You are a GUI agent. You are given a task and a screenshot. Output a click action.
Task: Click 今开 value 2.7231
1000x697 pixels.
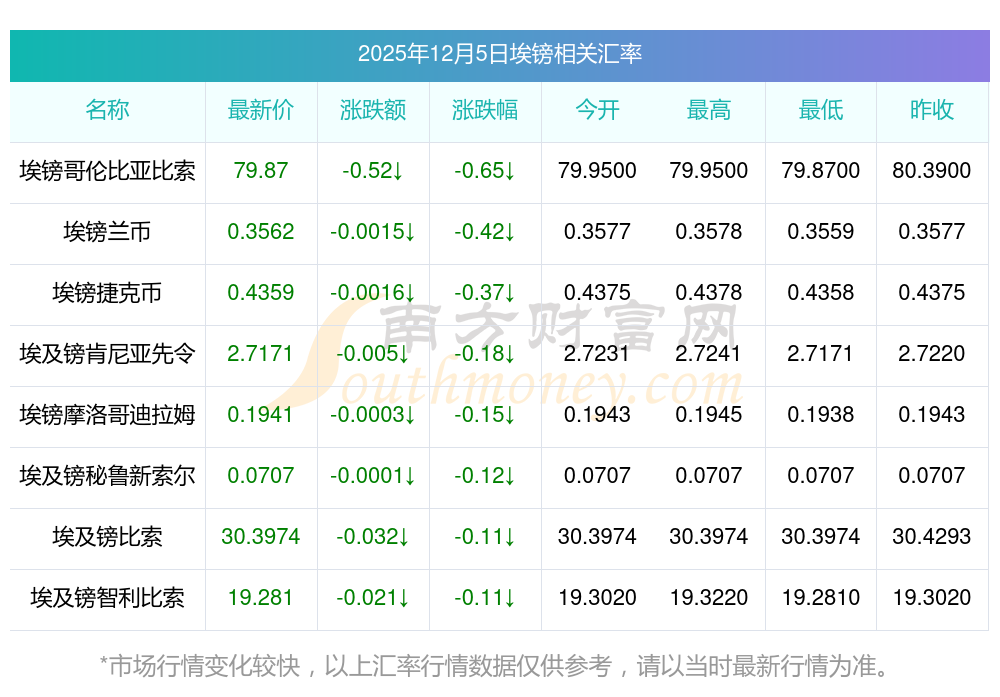tap(597, 354)
